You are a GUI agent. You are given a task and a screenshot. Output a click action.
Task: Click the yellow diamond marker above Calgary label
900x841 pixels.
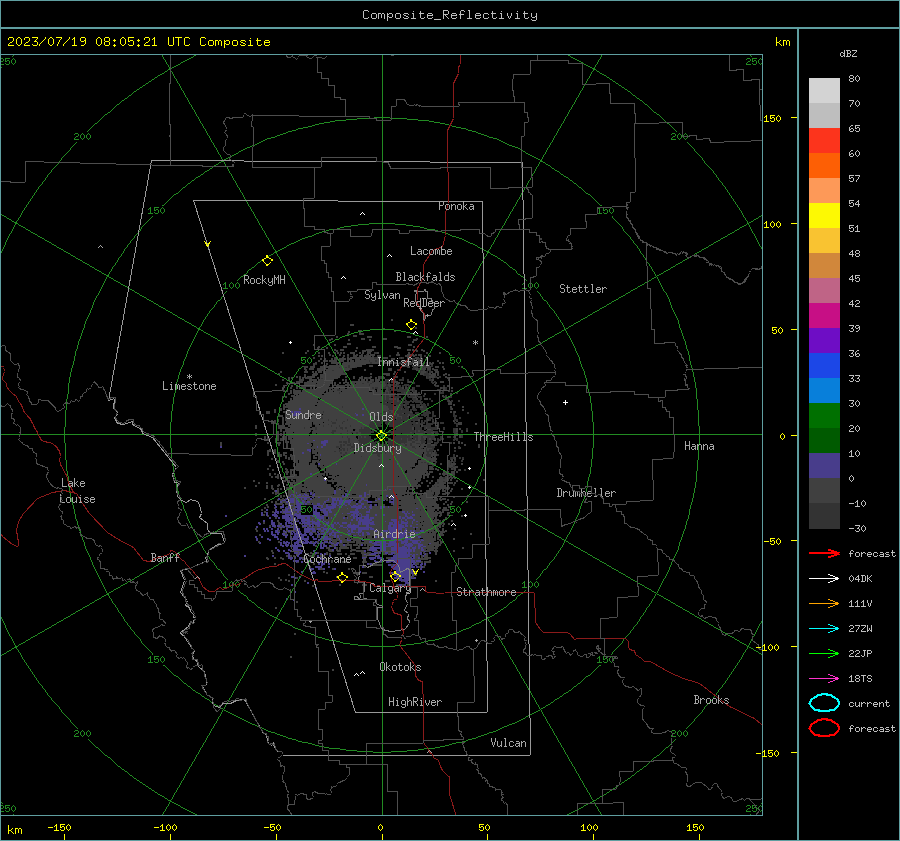coord(395,576)
